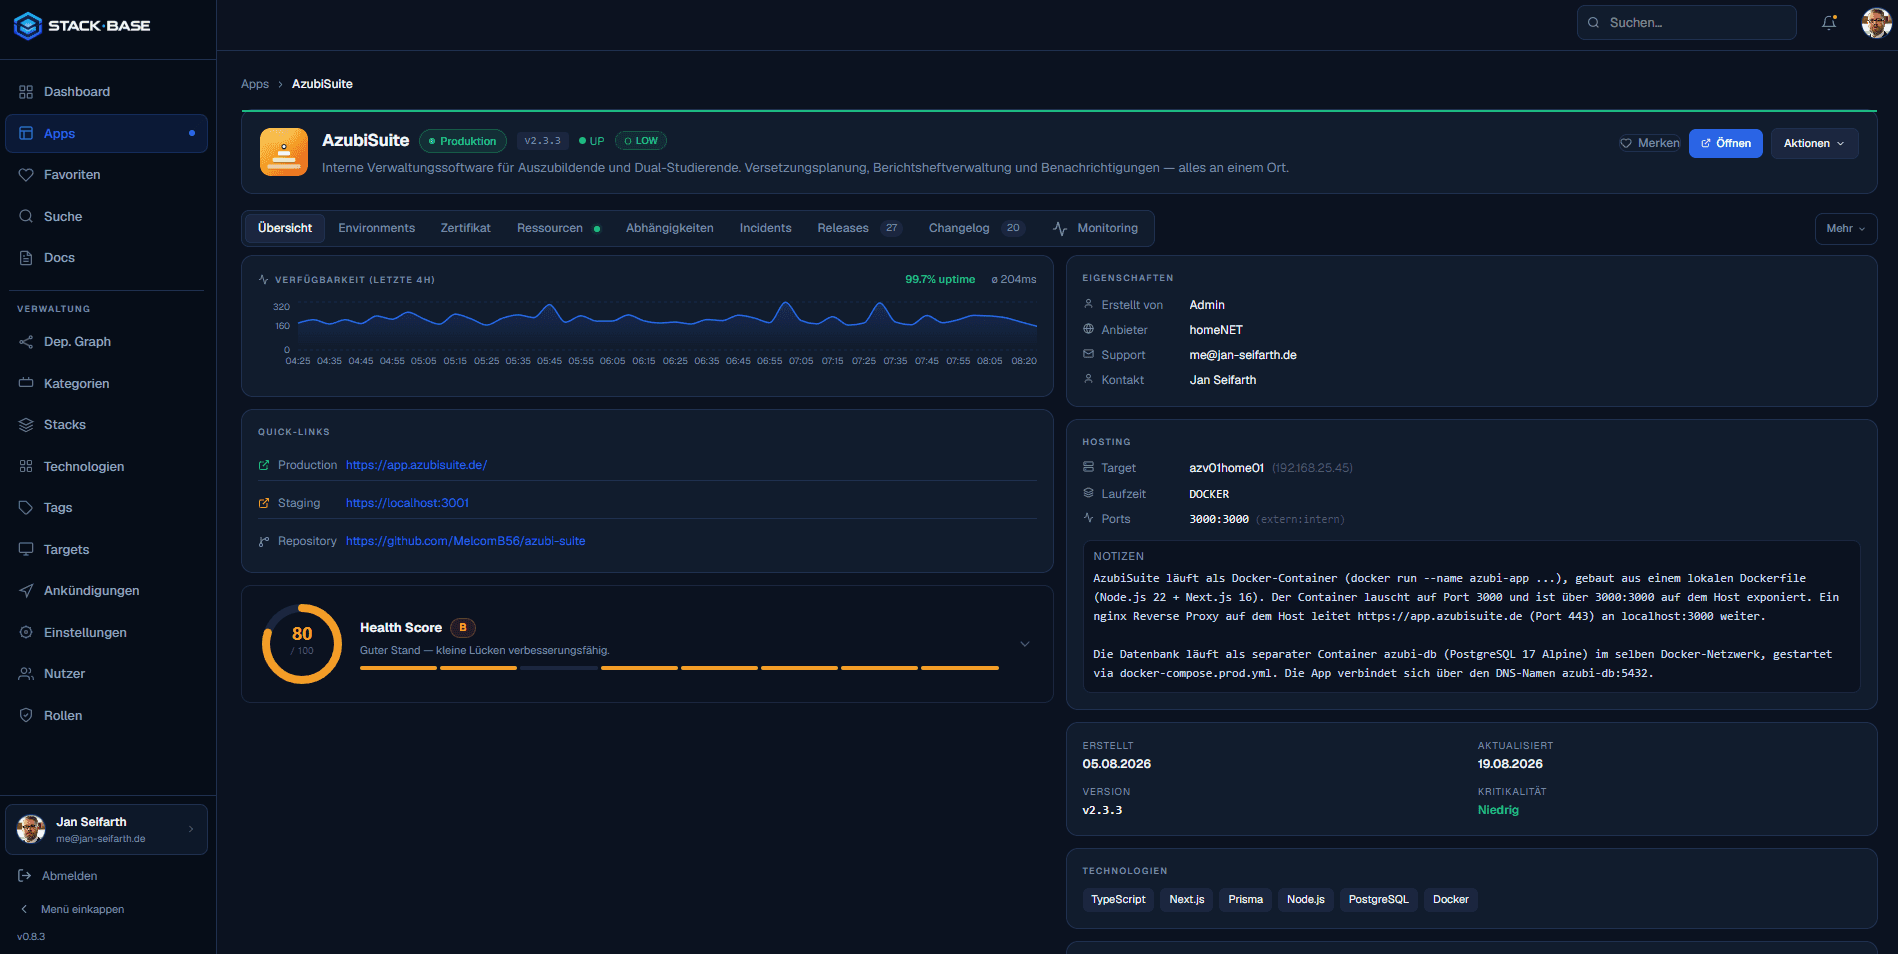Open the Staging localhost:3001 link

(407, 503)
